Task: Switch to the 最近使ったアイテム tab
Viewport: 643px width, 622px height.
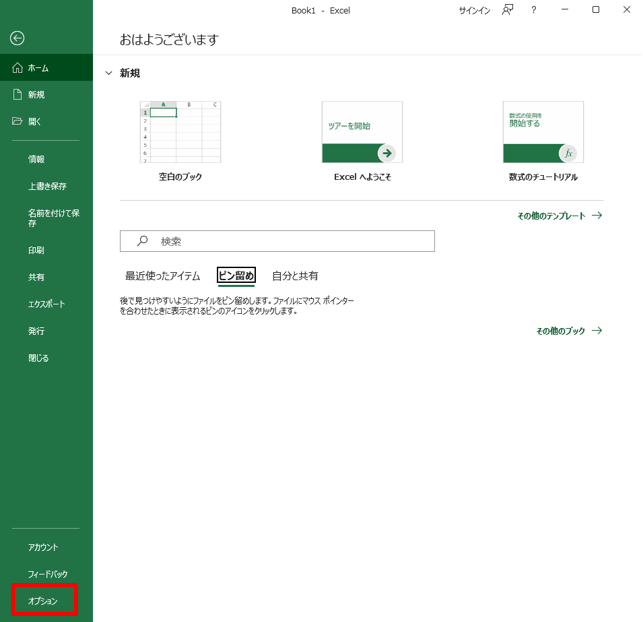Action: [x=162, y=276]
